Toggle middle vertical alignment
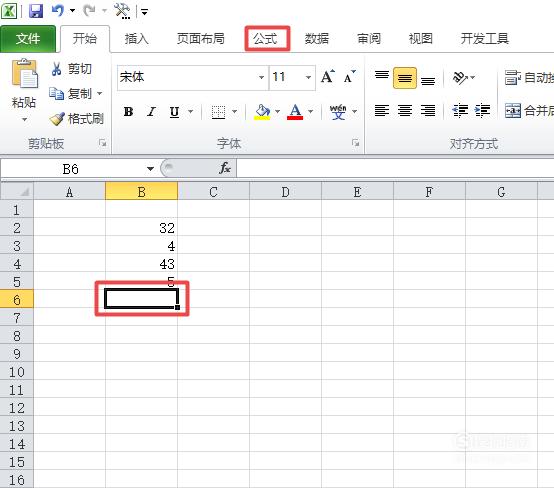The image size is (554, 488). [x=405, y=77]
